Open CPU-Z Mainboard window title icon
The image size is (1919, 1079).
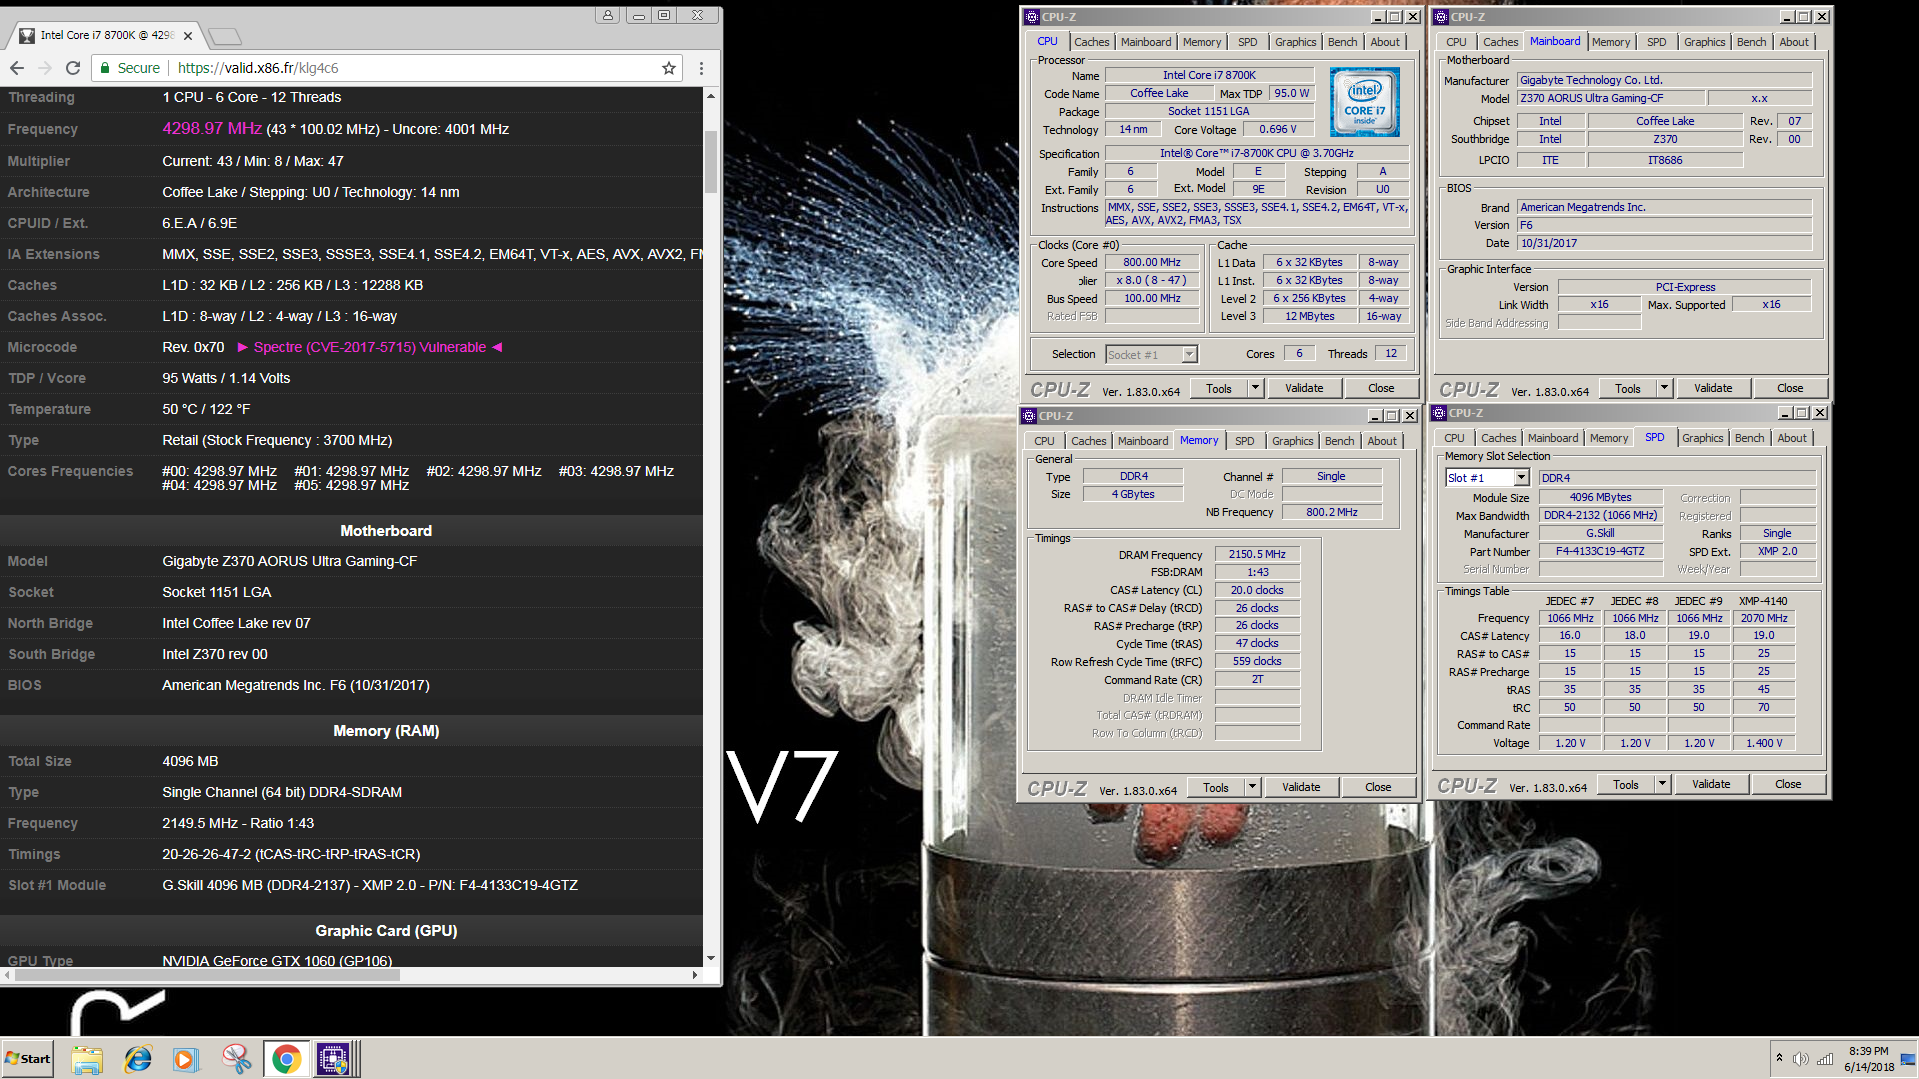coord(1441,17)
